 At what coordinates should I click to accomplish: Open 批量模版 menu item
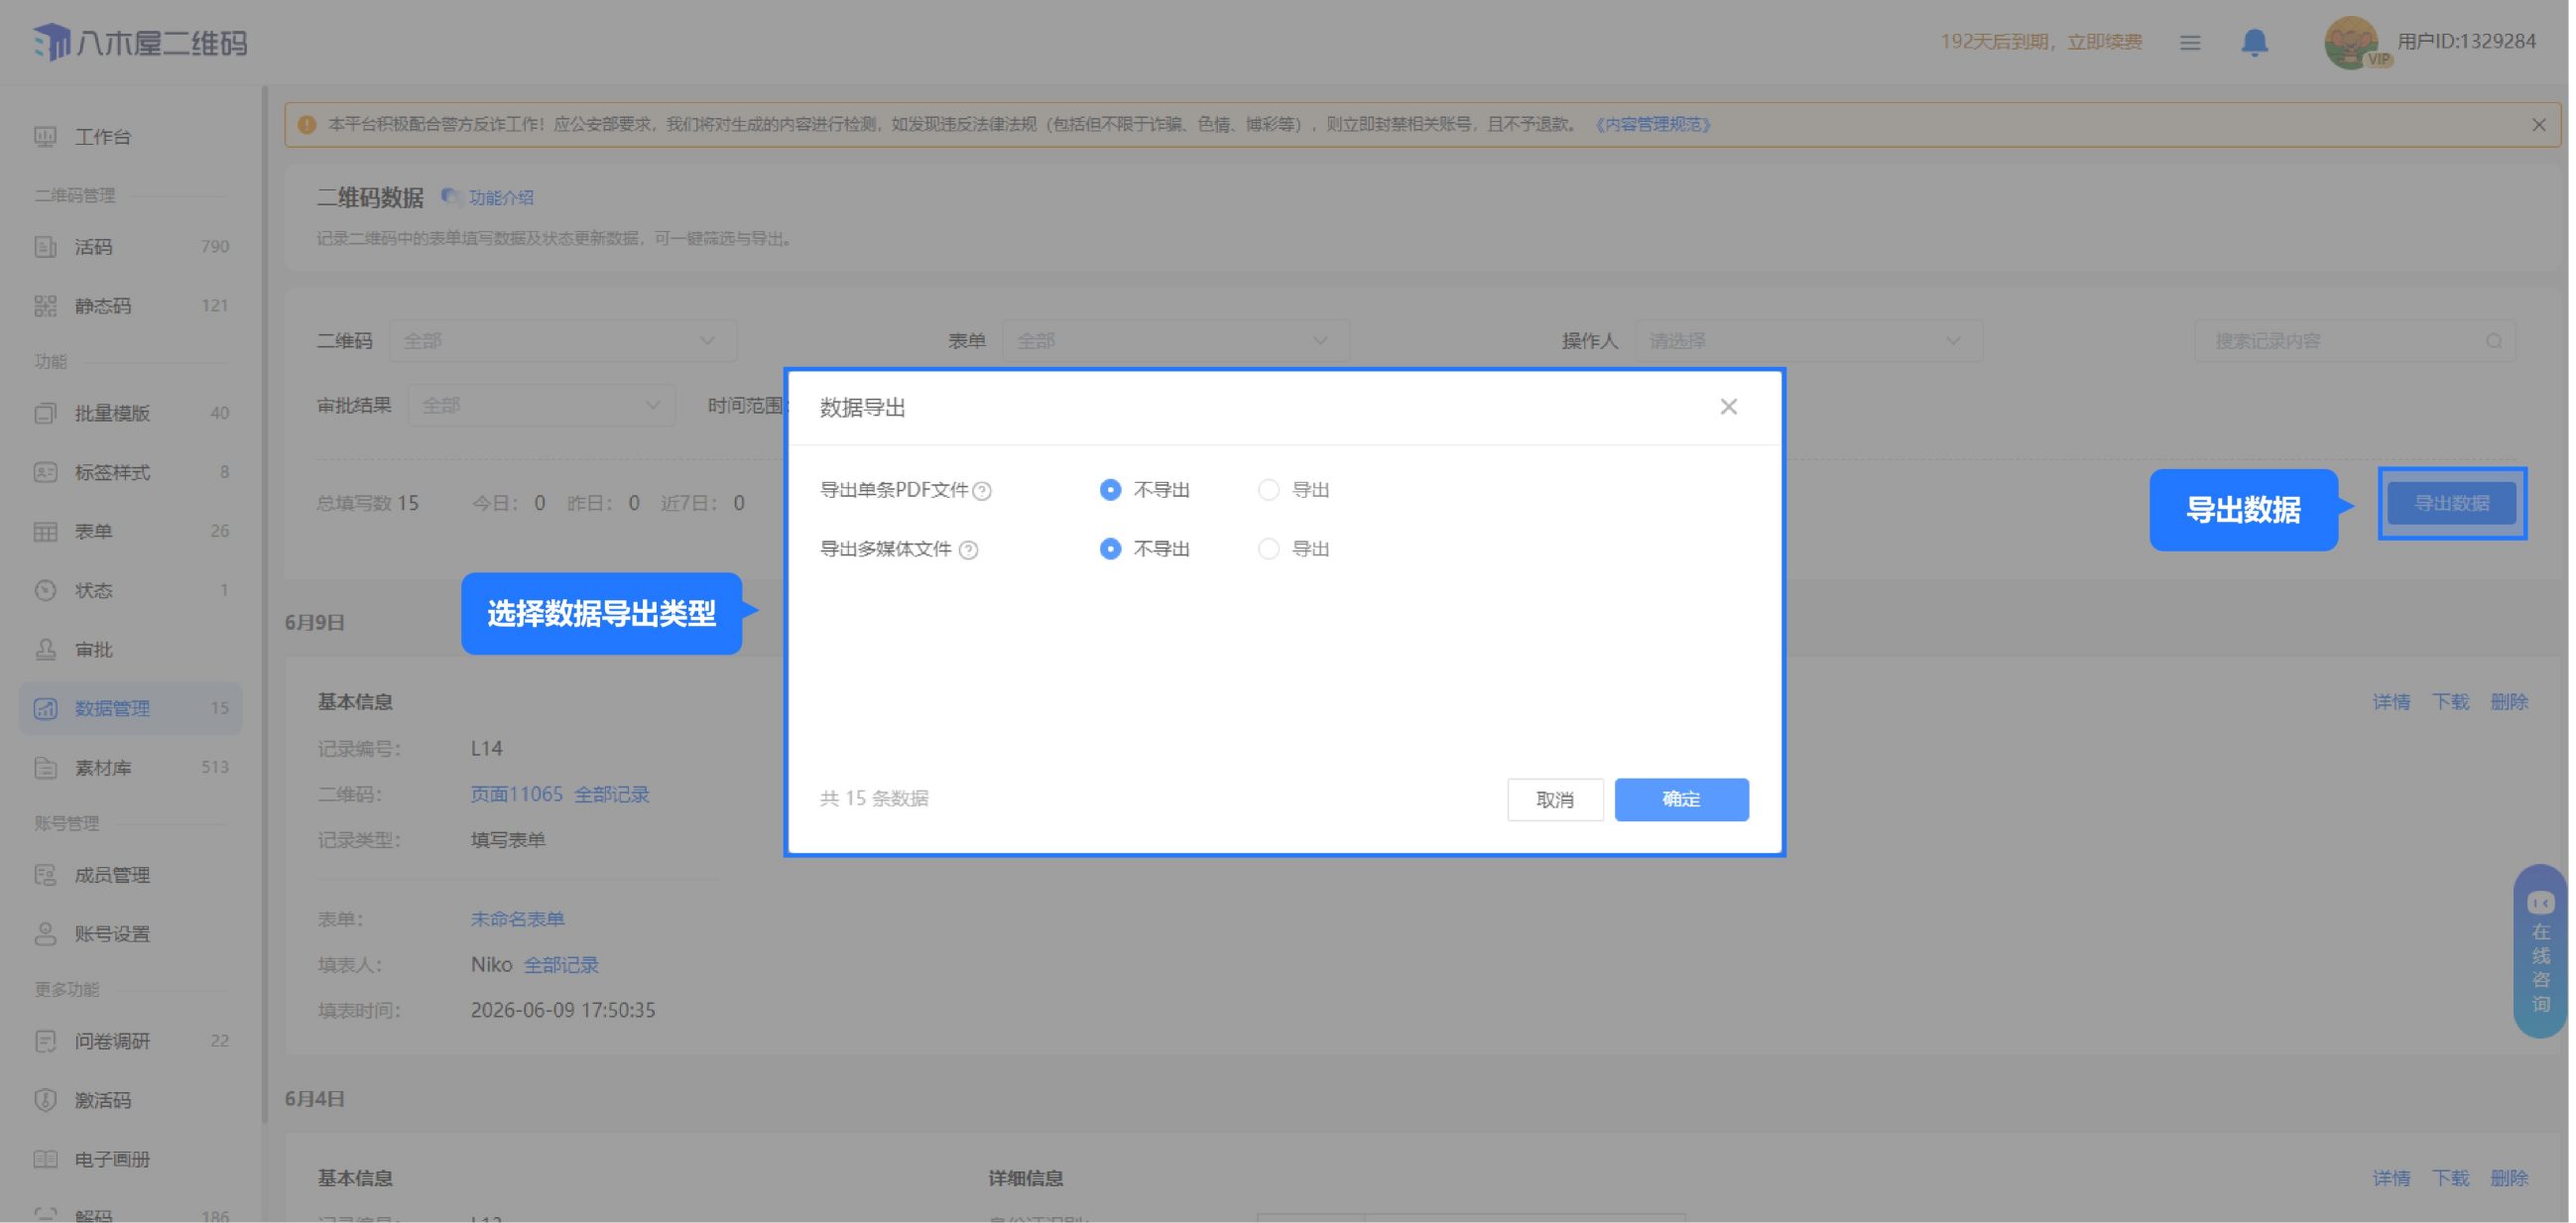(x=131, y=414)
